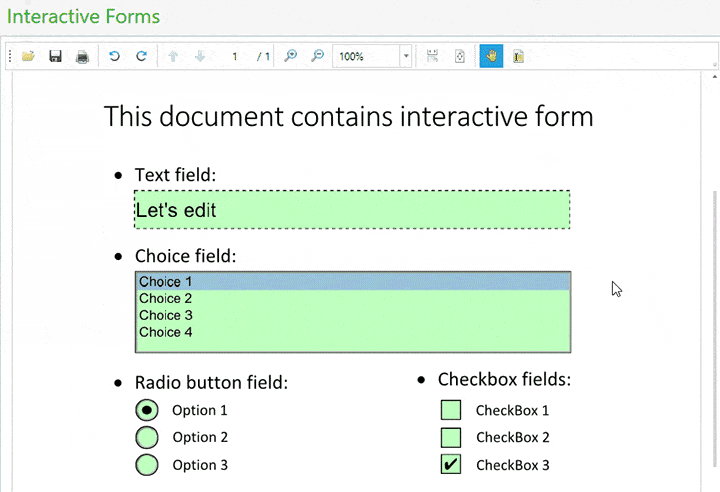Open a PDF file with the folder icon
Viewport: 720px width, 492px height.
coord(28,57)
